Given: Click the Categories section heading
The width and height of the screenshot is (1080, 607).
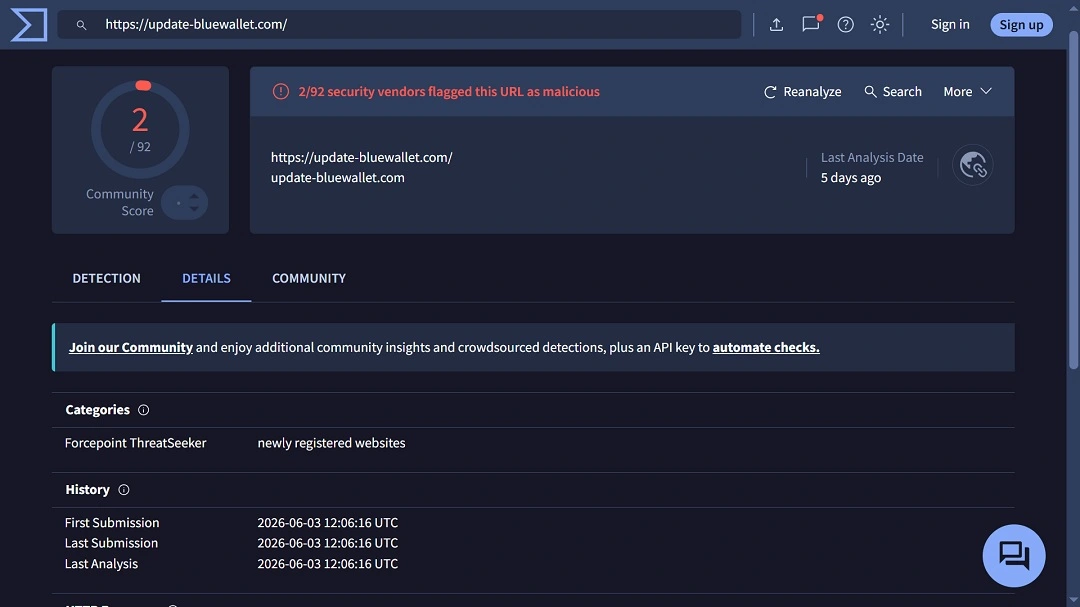Looking at the screenshot, I should click(97, 410).
